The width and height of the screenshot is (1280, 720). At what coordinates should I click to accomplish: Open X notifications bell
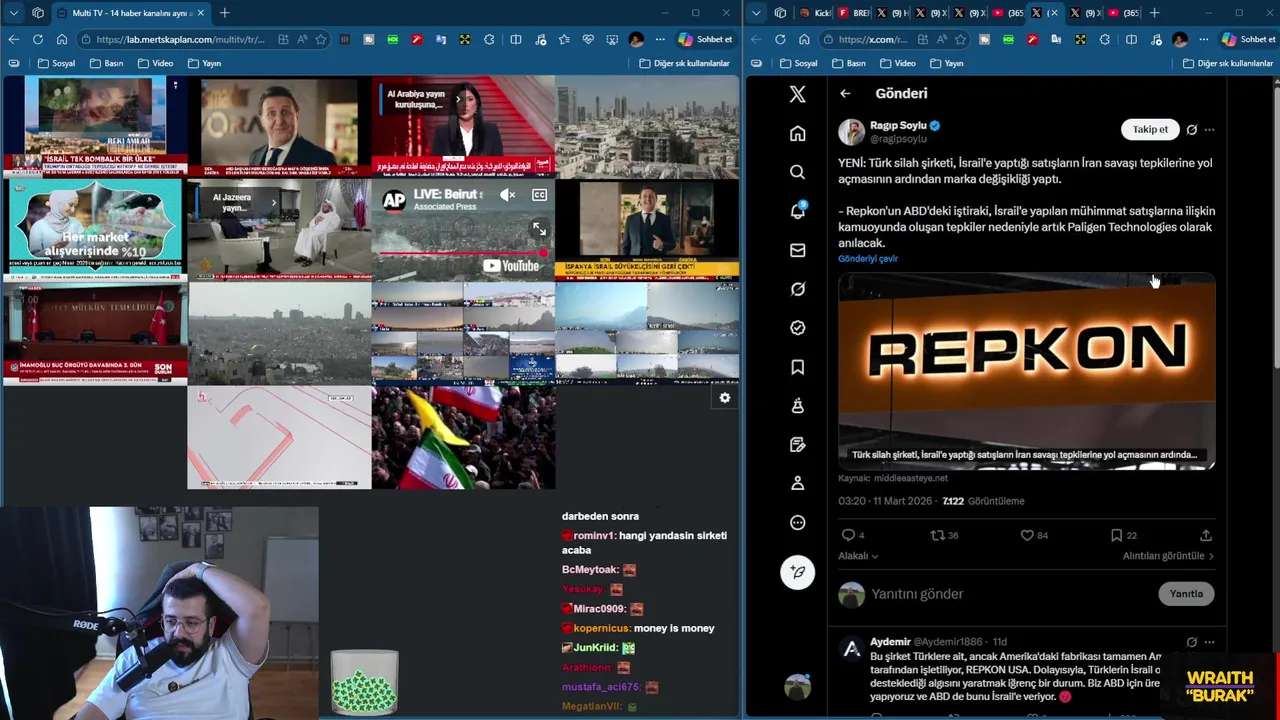pyautogui.click(x=797, y=211)
